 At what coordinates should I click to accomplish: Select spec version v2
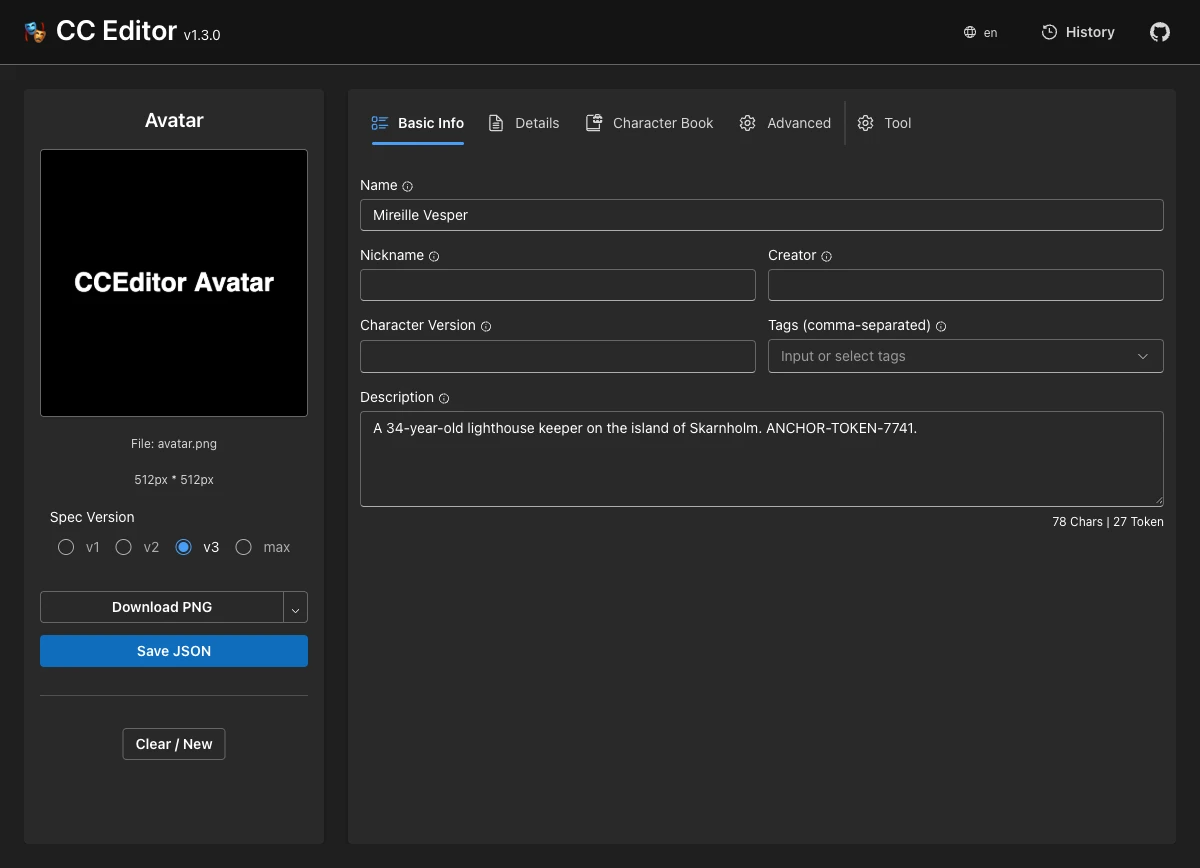click(124, 547)
